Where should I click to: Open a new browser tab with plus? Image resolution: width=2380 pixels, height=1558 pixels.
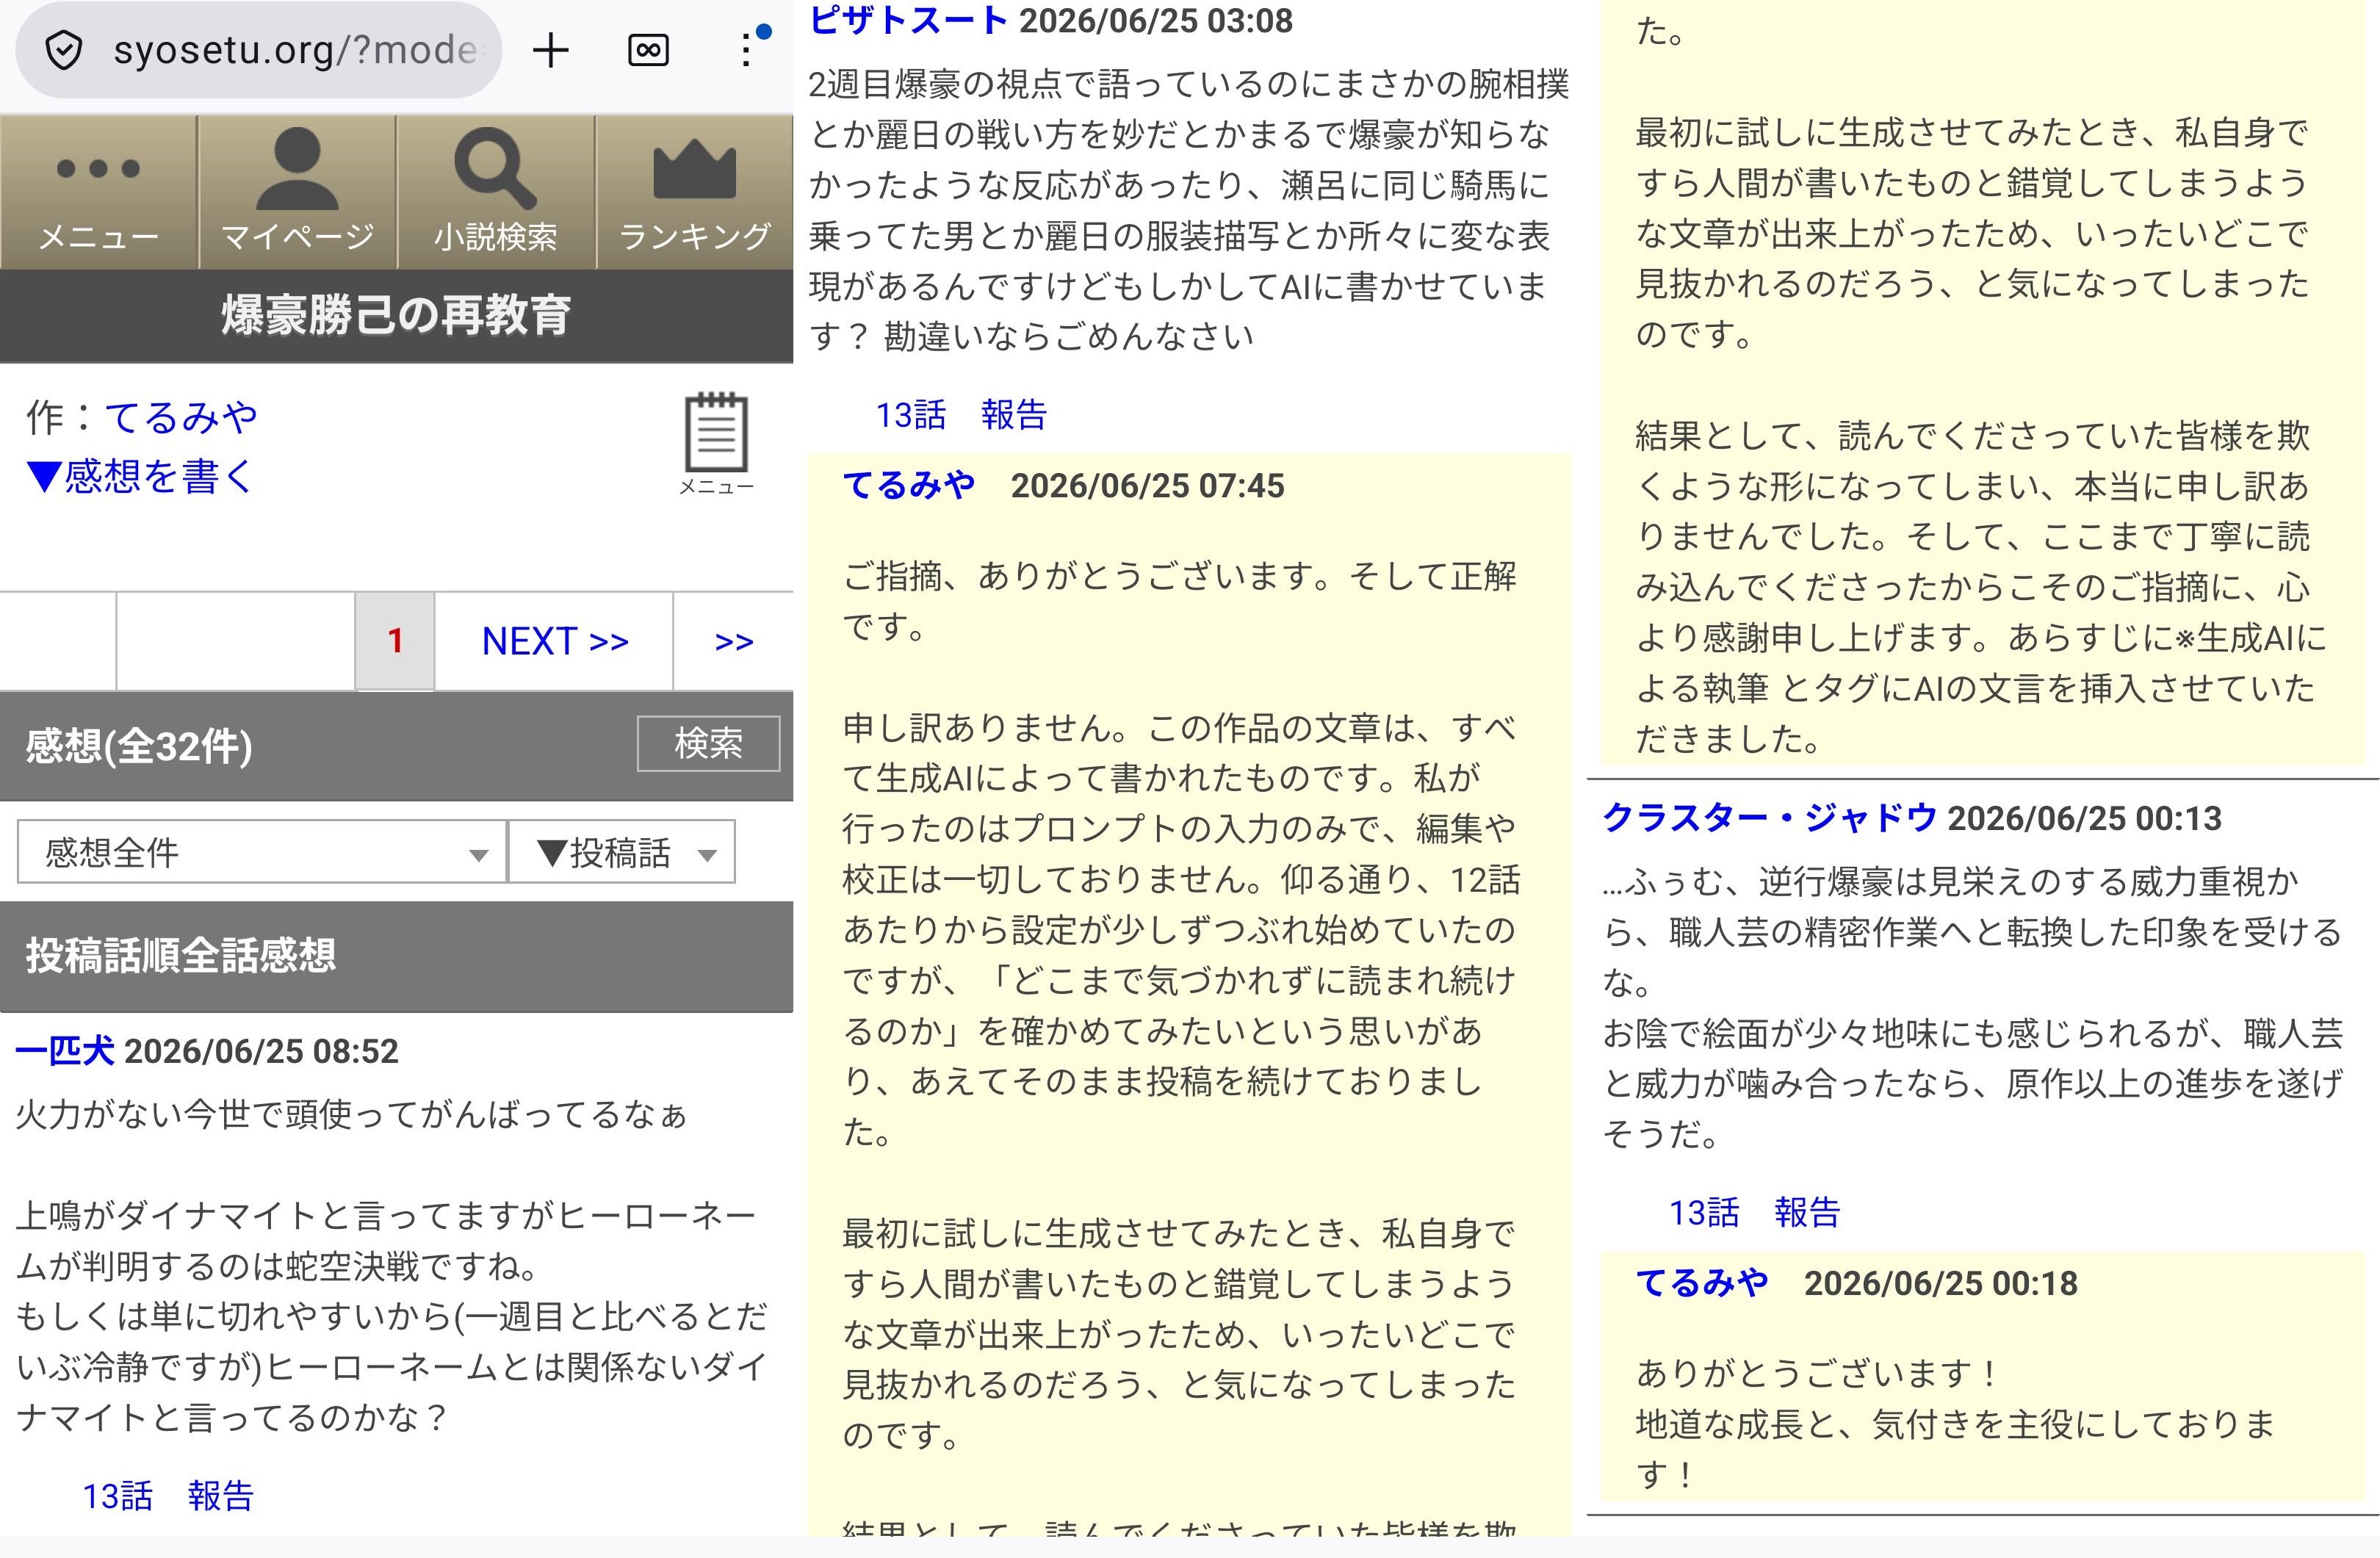click(550, 50)
